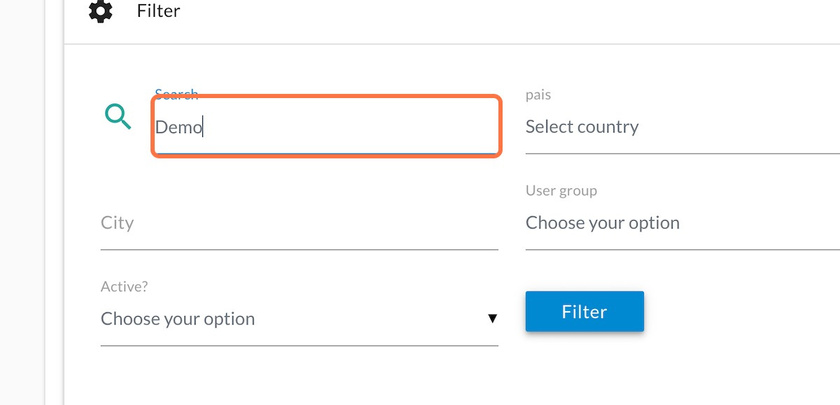Click the gray left sidebar strip
This screenshot has height=405, width=840.
click(22, 202)
